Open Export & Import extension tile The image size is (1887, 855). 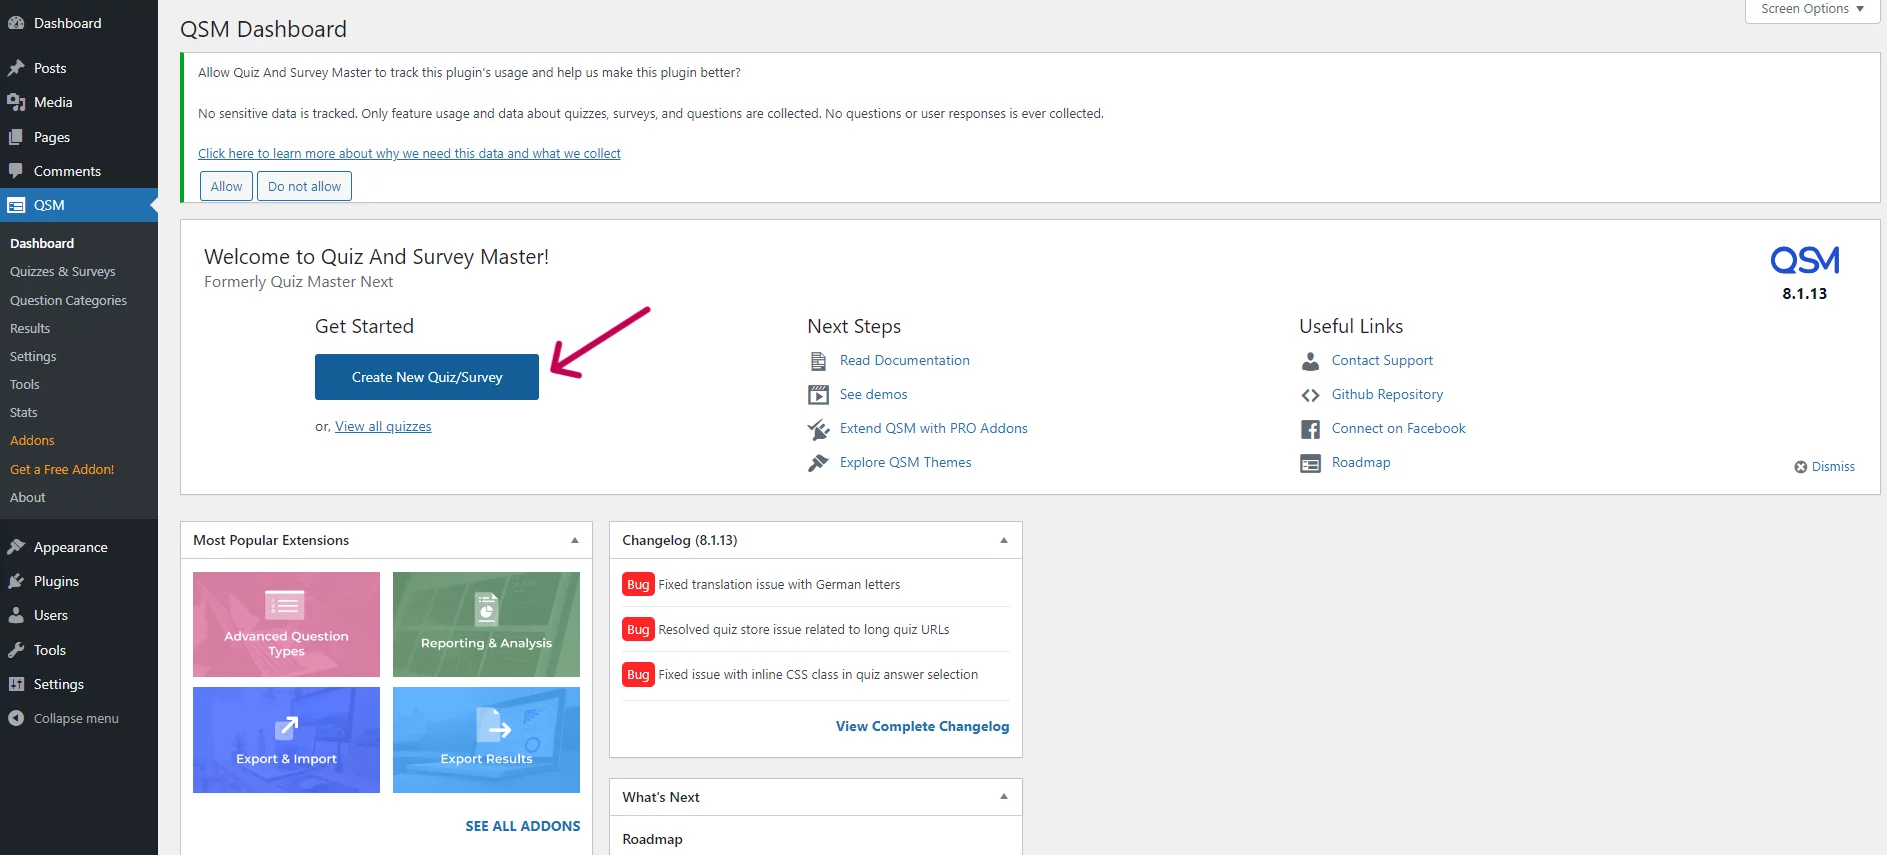tap(286, 740)
